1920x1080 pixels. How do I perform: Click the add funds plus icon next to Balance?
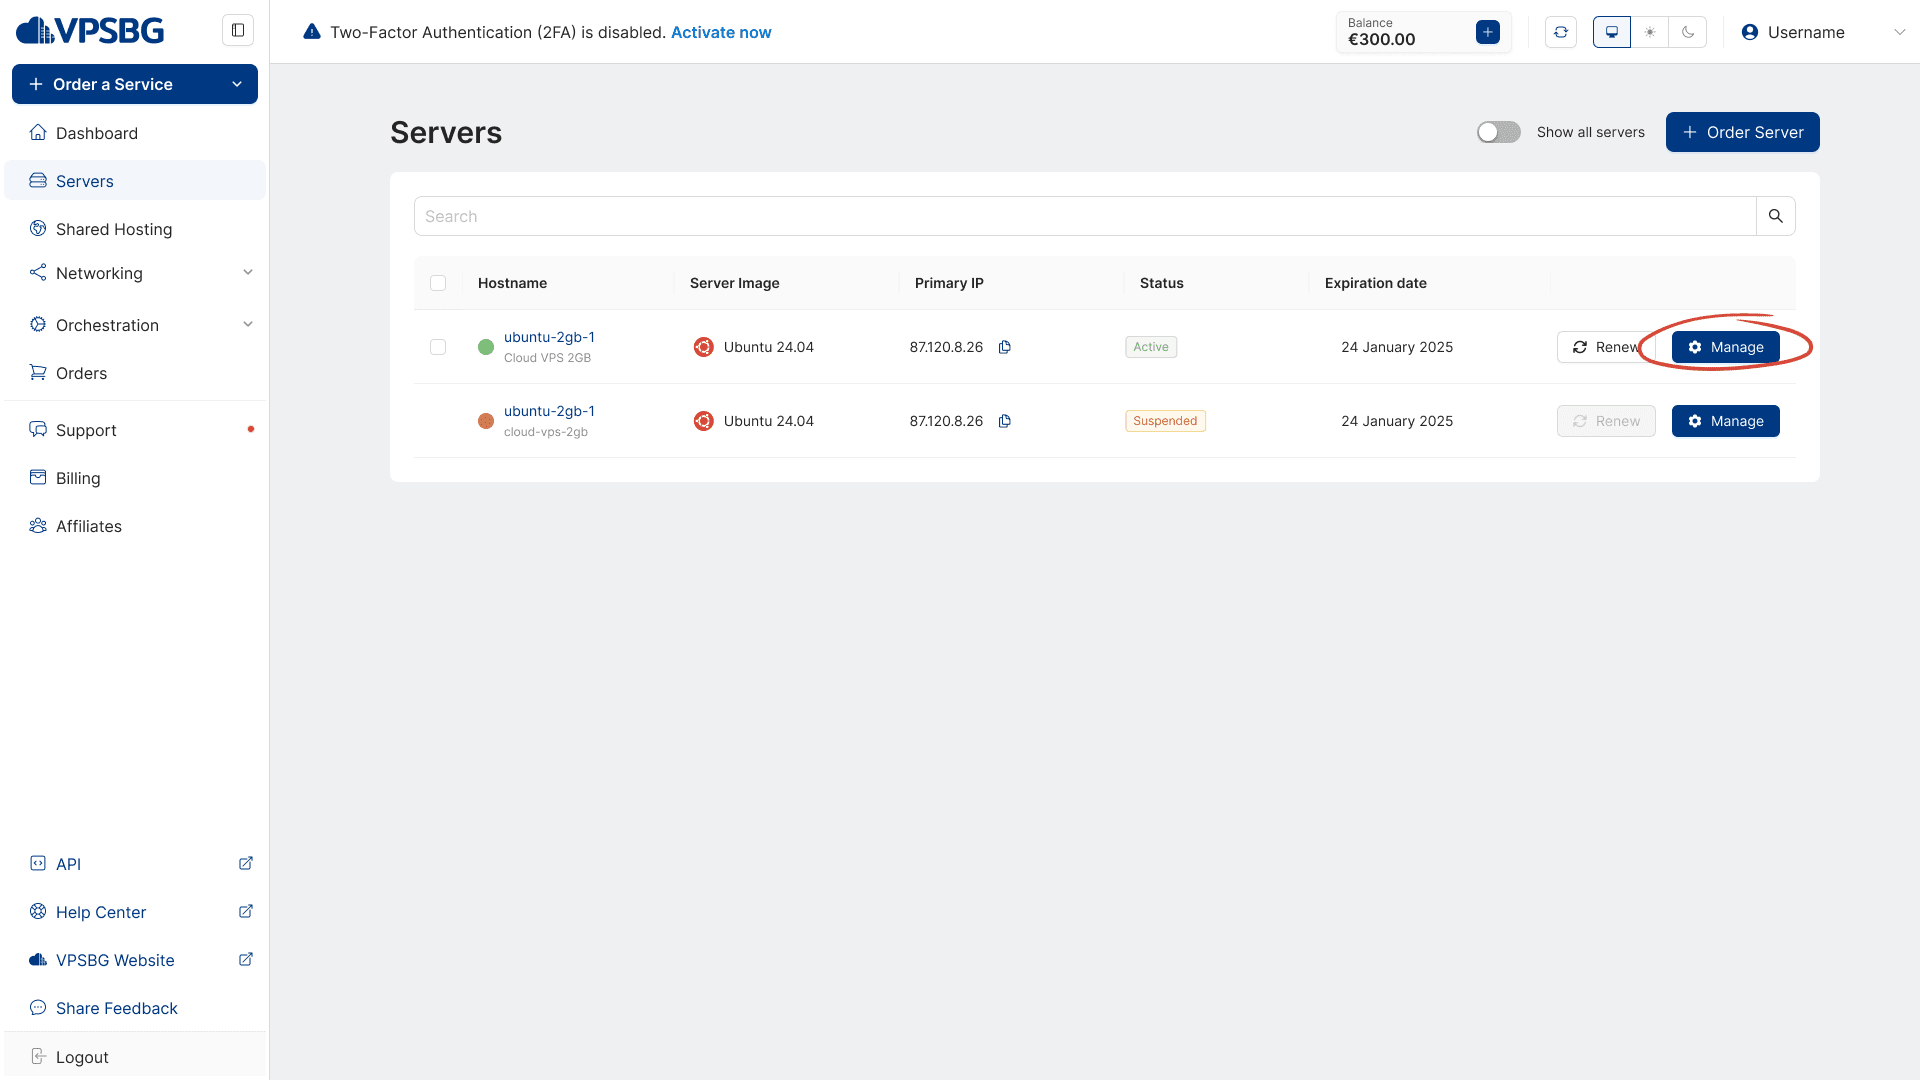point(1487,31)
